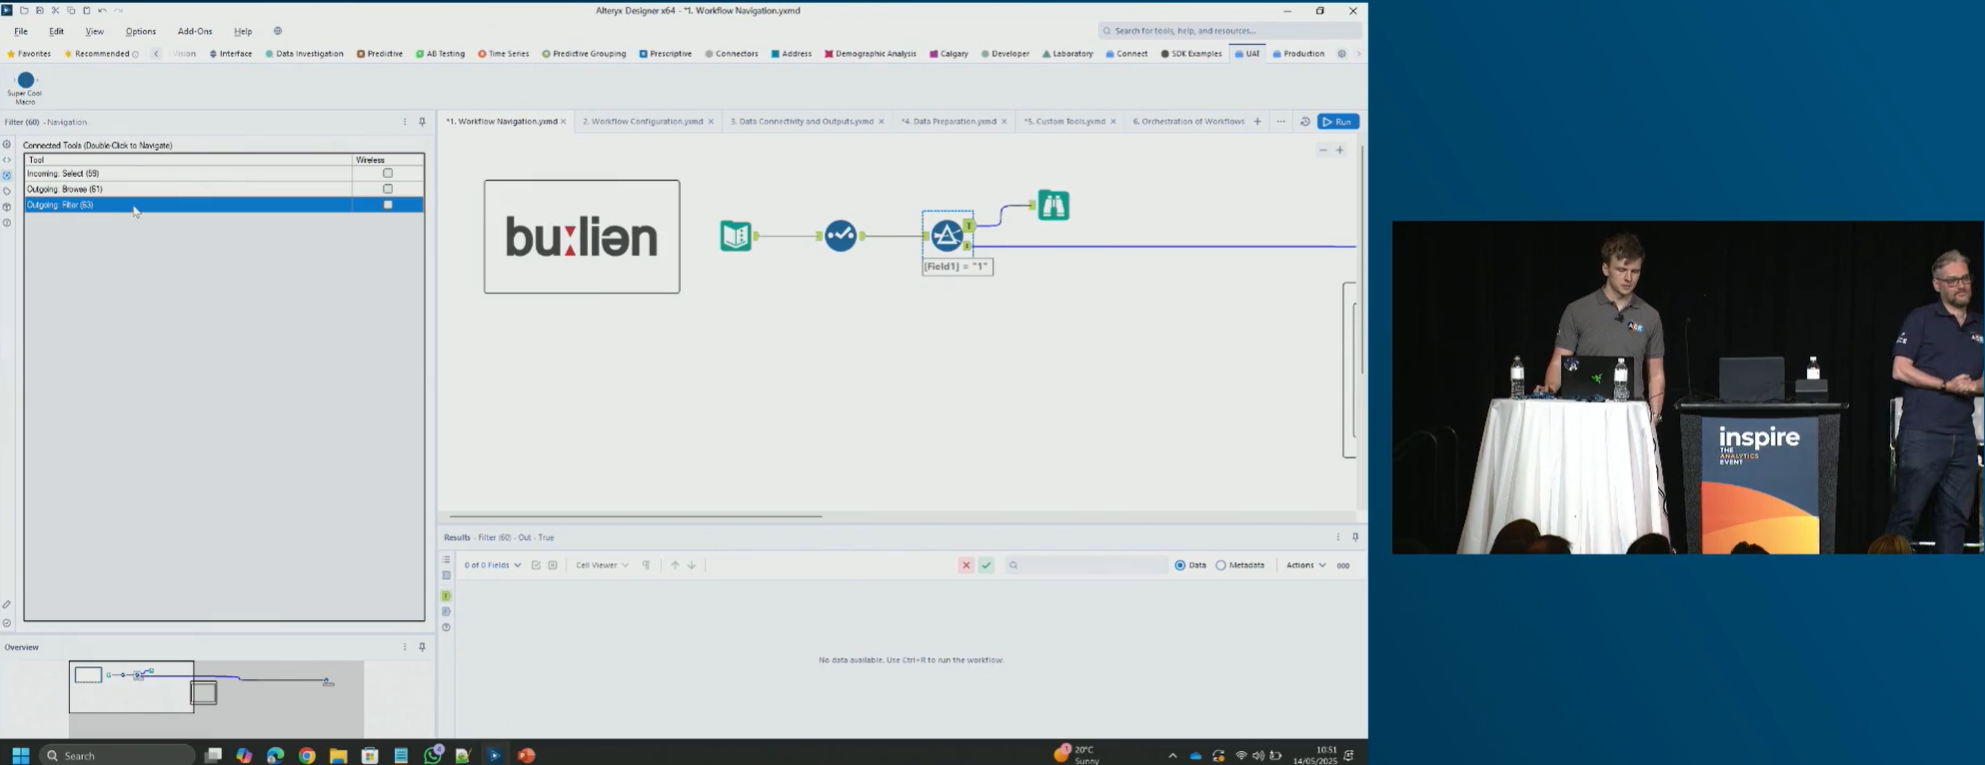Image resolution: width=1985 pixels, height=765 pixels.
Task: Open the Add-Ons menu
Action: [194, 31]
